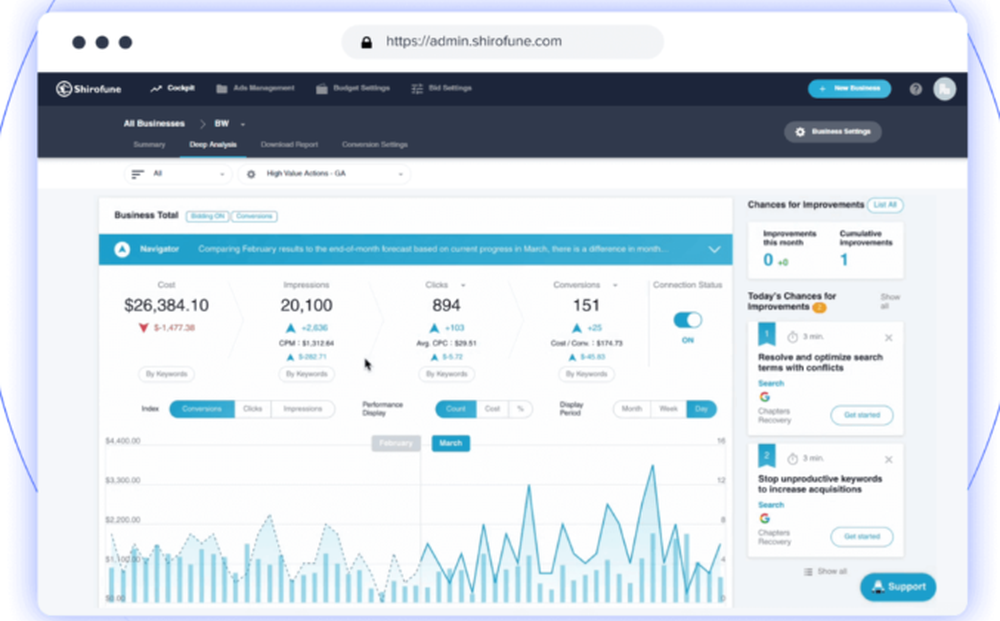
Task: Toggle the Connection Status switch
Action: pyautogui.click(x=688, y=319)
